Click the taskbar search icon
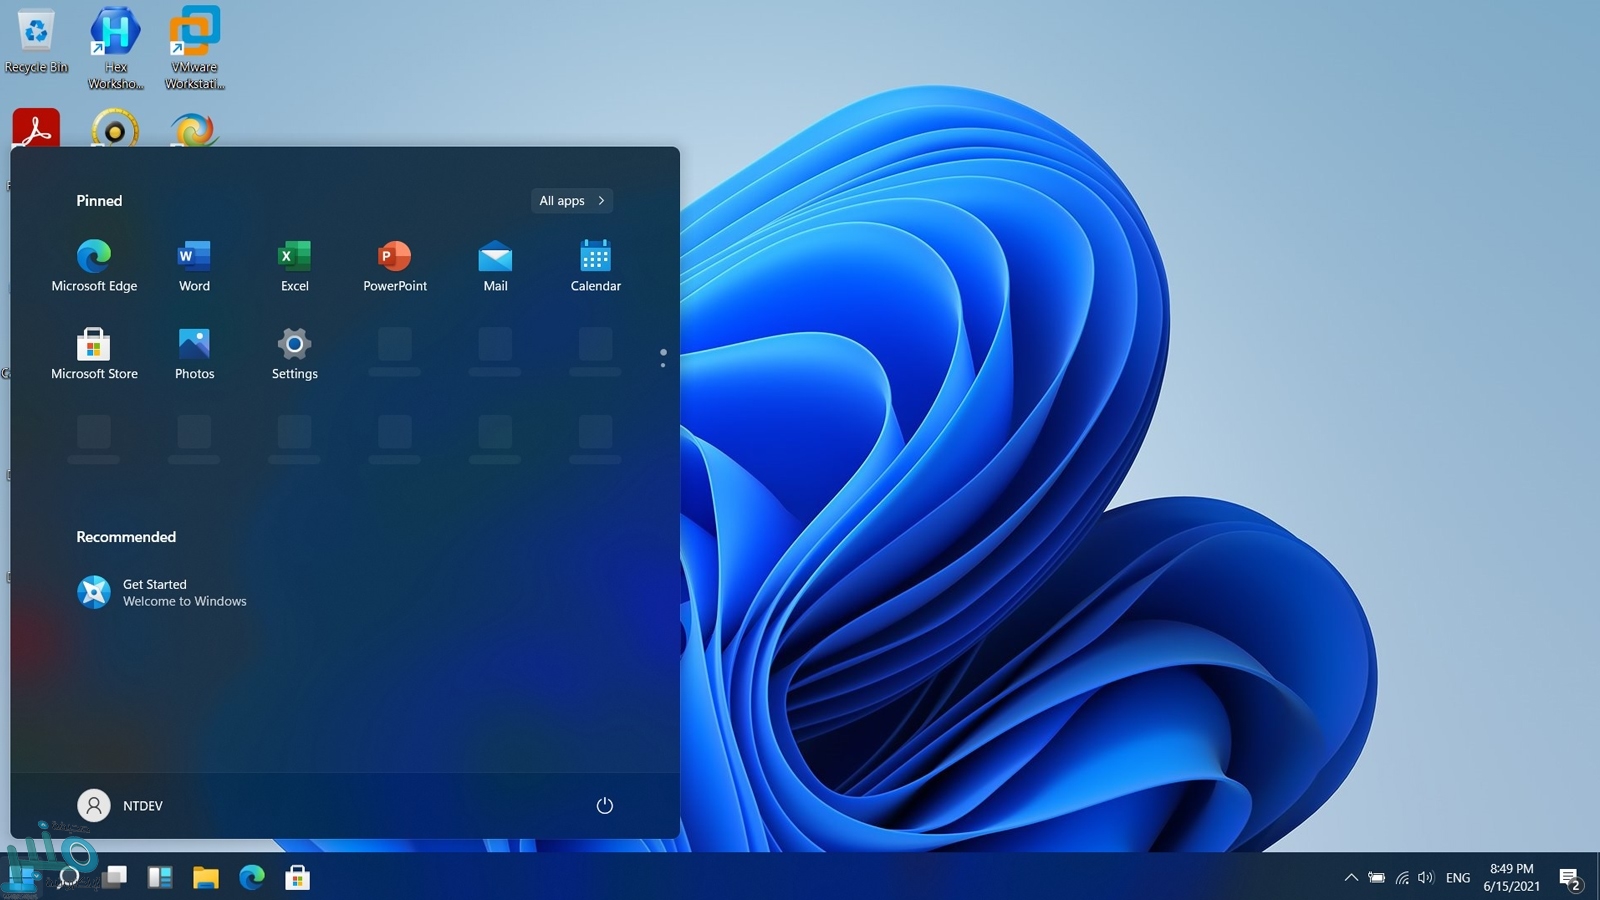 pos(69,878)
